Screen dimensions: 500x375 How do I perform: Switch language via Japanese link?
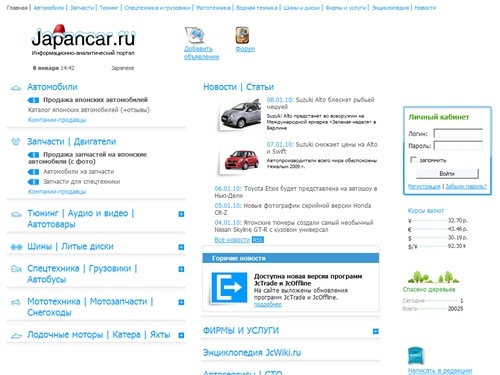(x=123, y=68)
